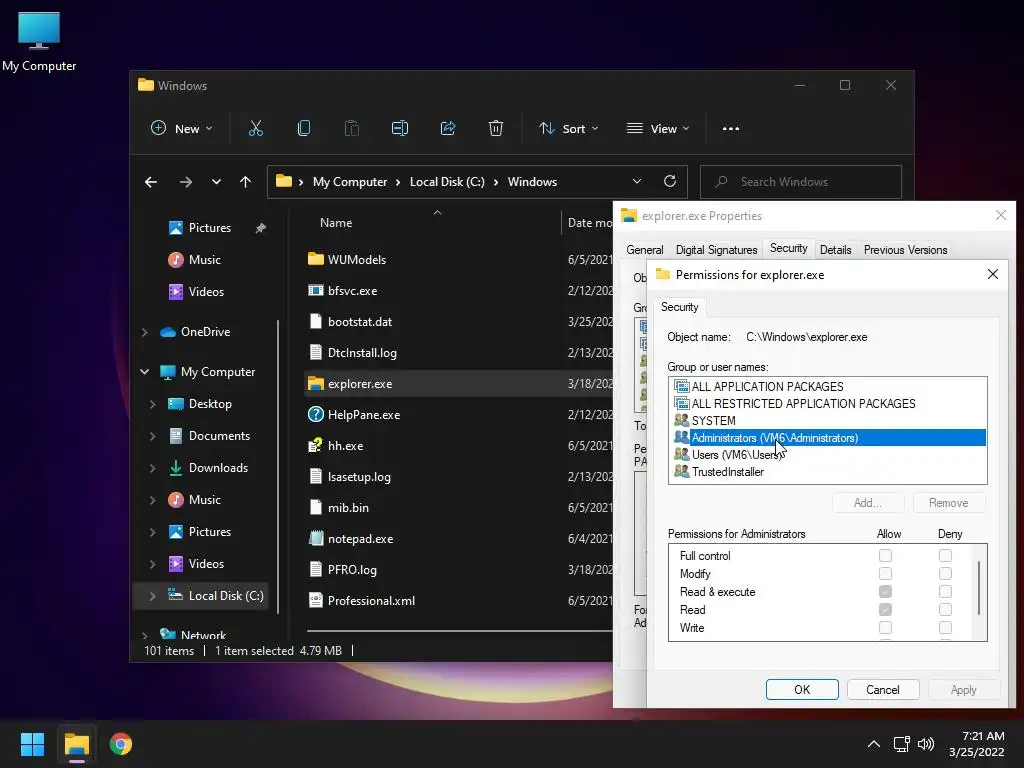
Task: Expand the Local Disk (C:) tree node
Action: (x=152, y=596)
